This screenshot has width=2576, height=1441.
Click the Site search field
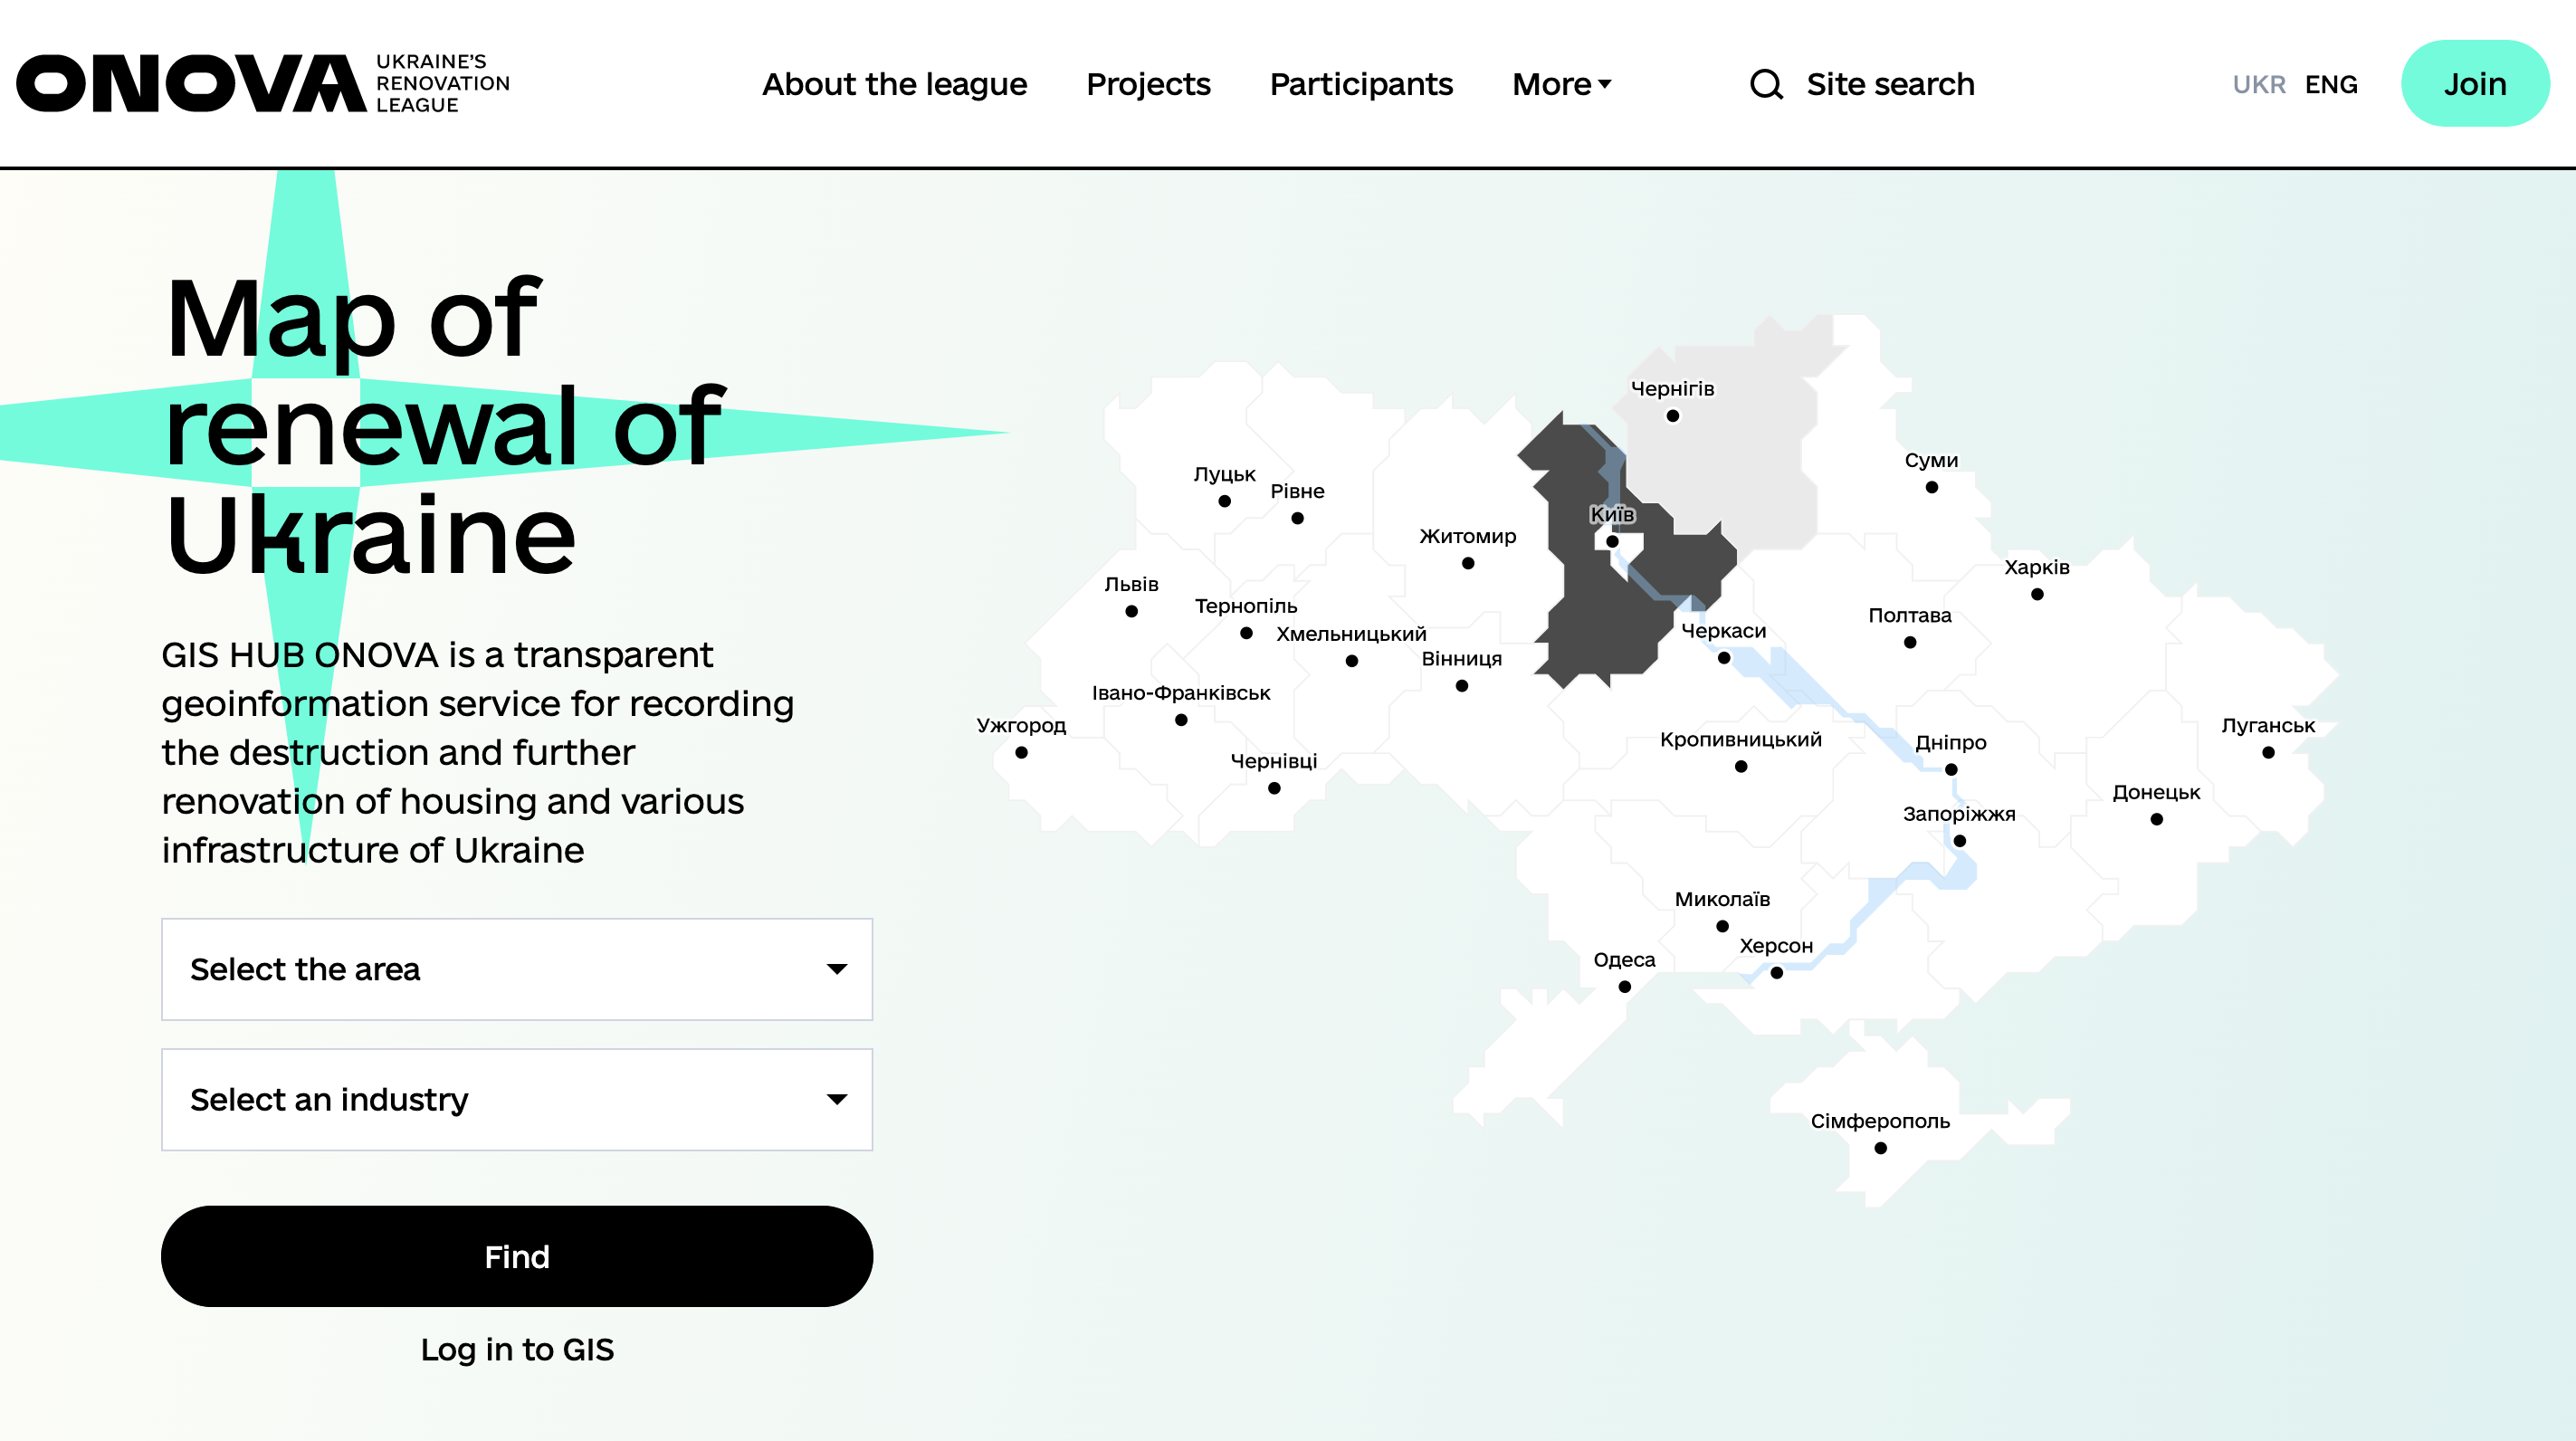pos(1890,84)
